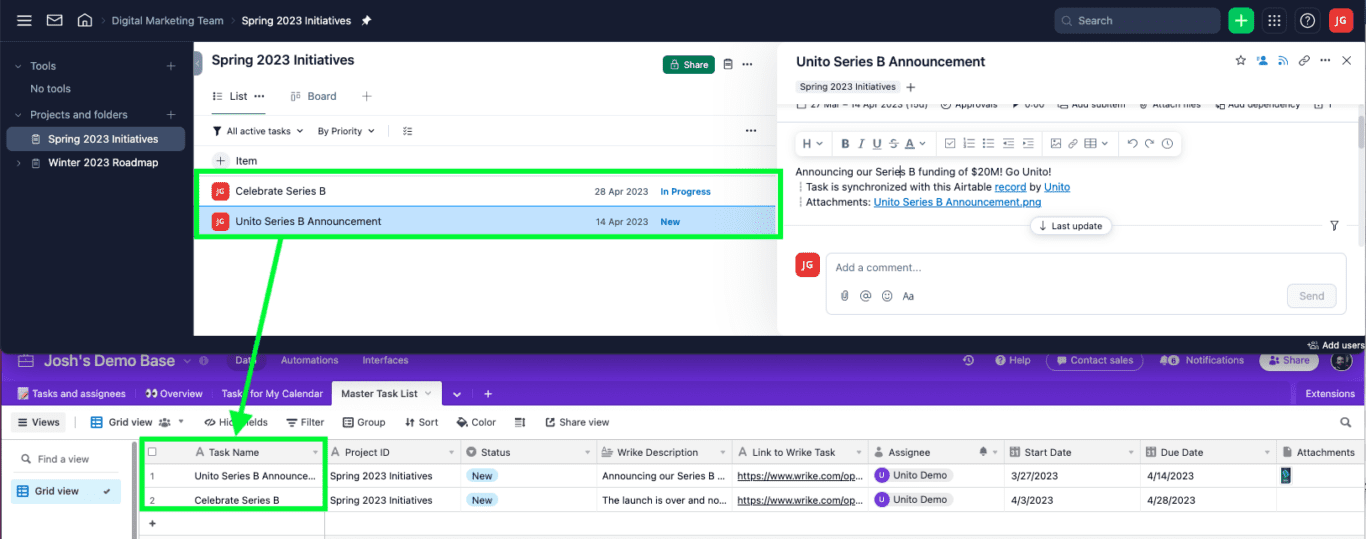Click green Share button in Wrike
1366x539 pixels.
click(x=688, y=65)
